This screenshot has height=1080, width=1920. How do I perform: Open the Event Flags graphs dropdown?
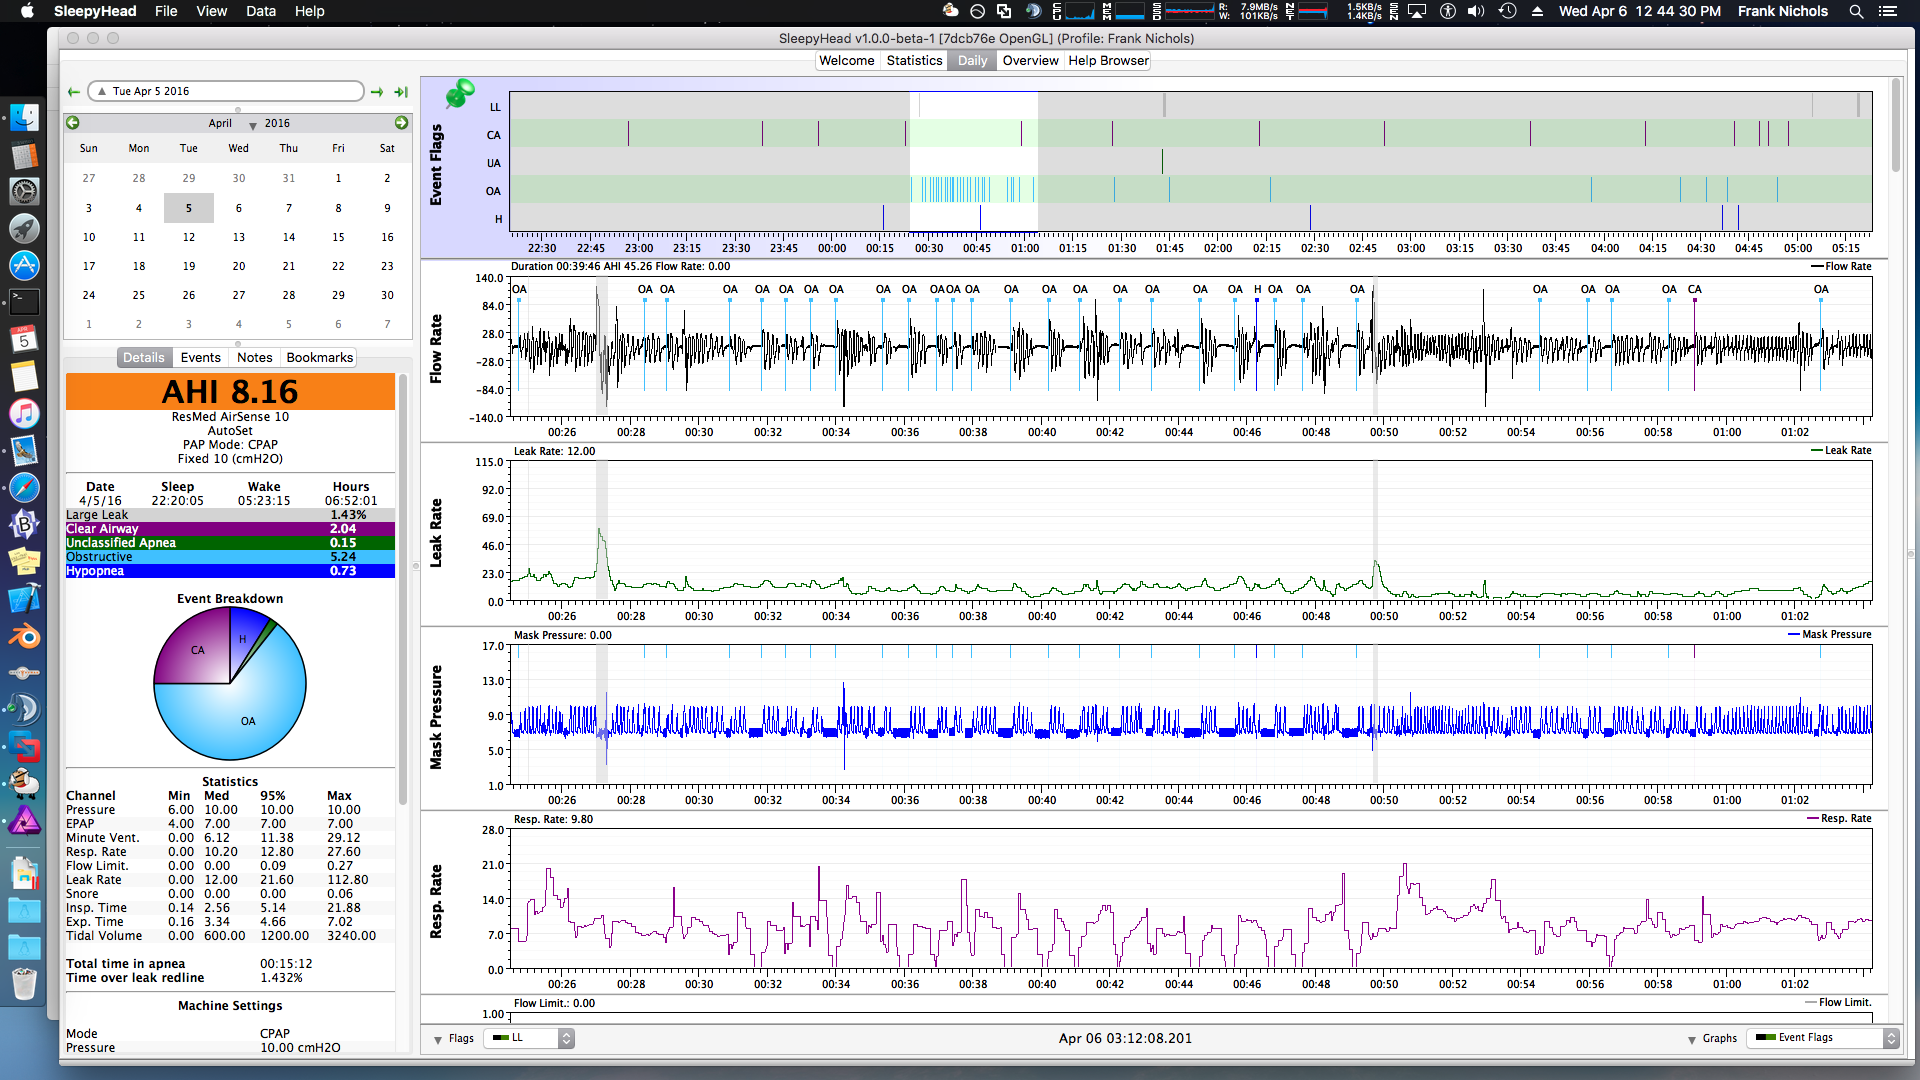(x=1823, y=1038)
